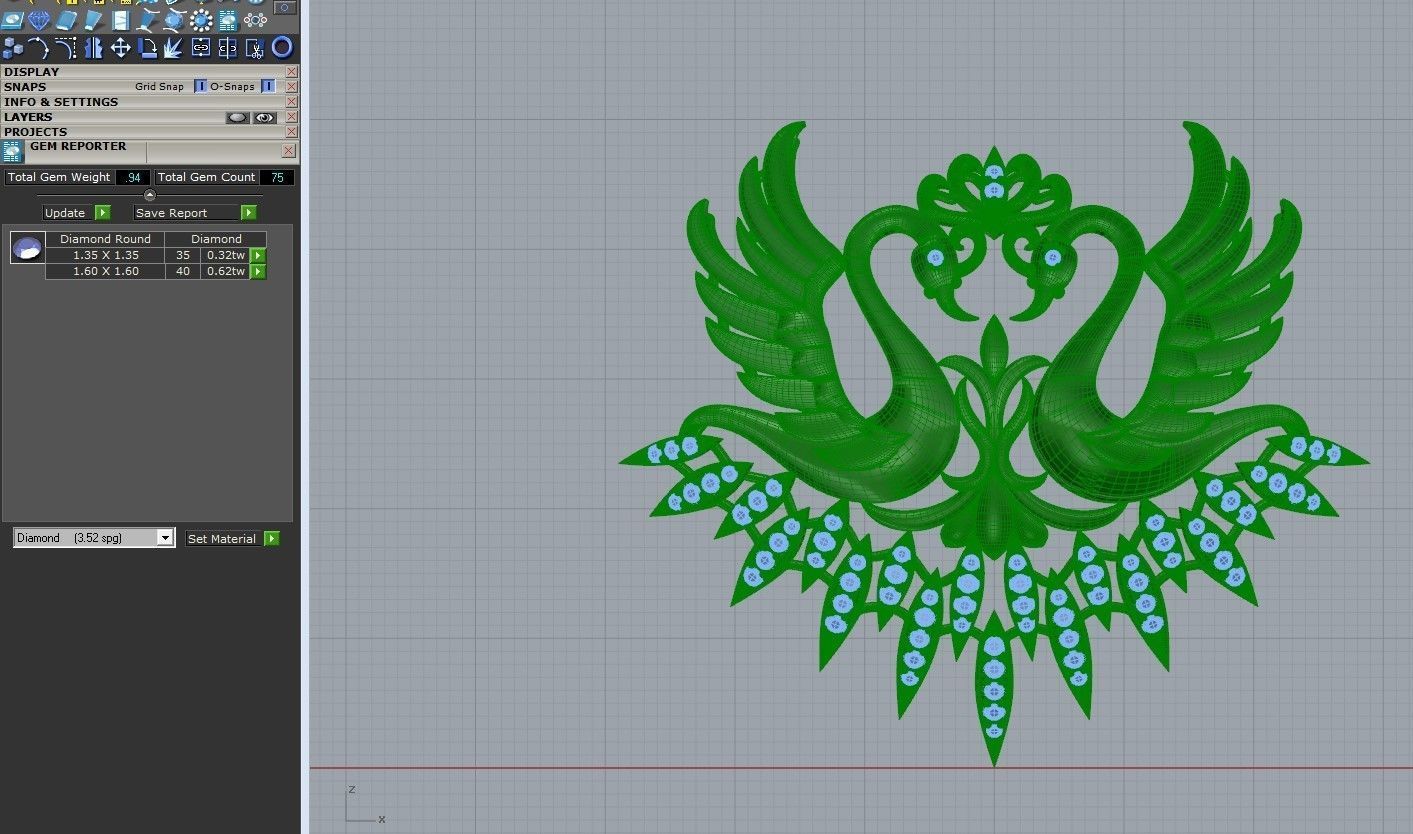Expand the LAYERS panel header
Viewport: 1413px width, 834px height.
pos(28,117)
